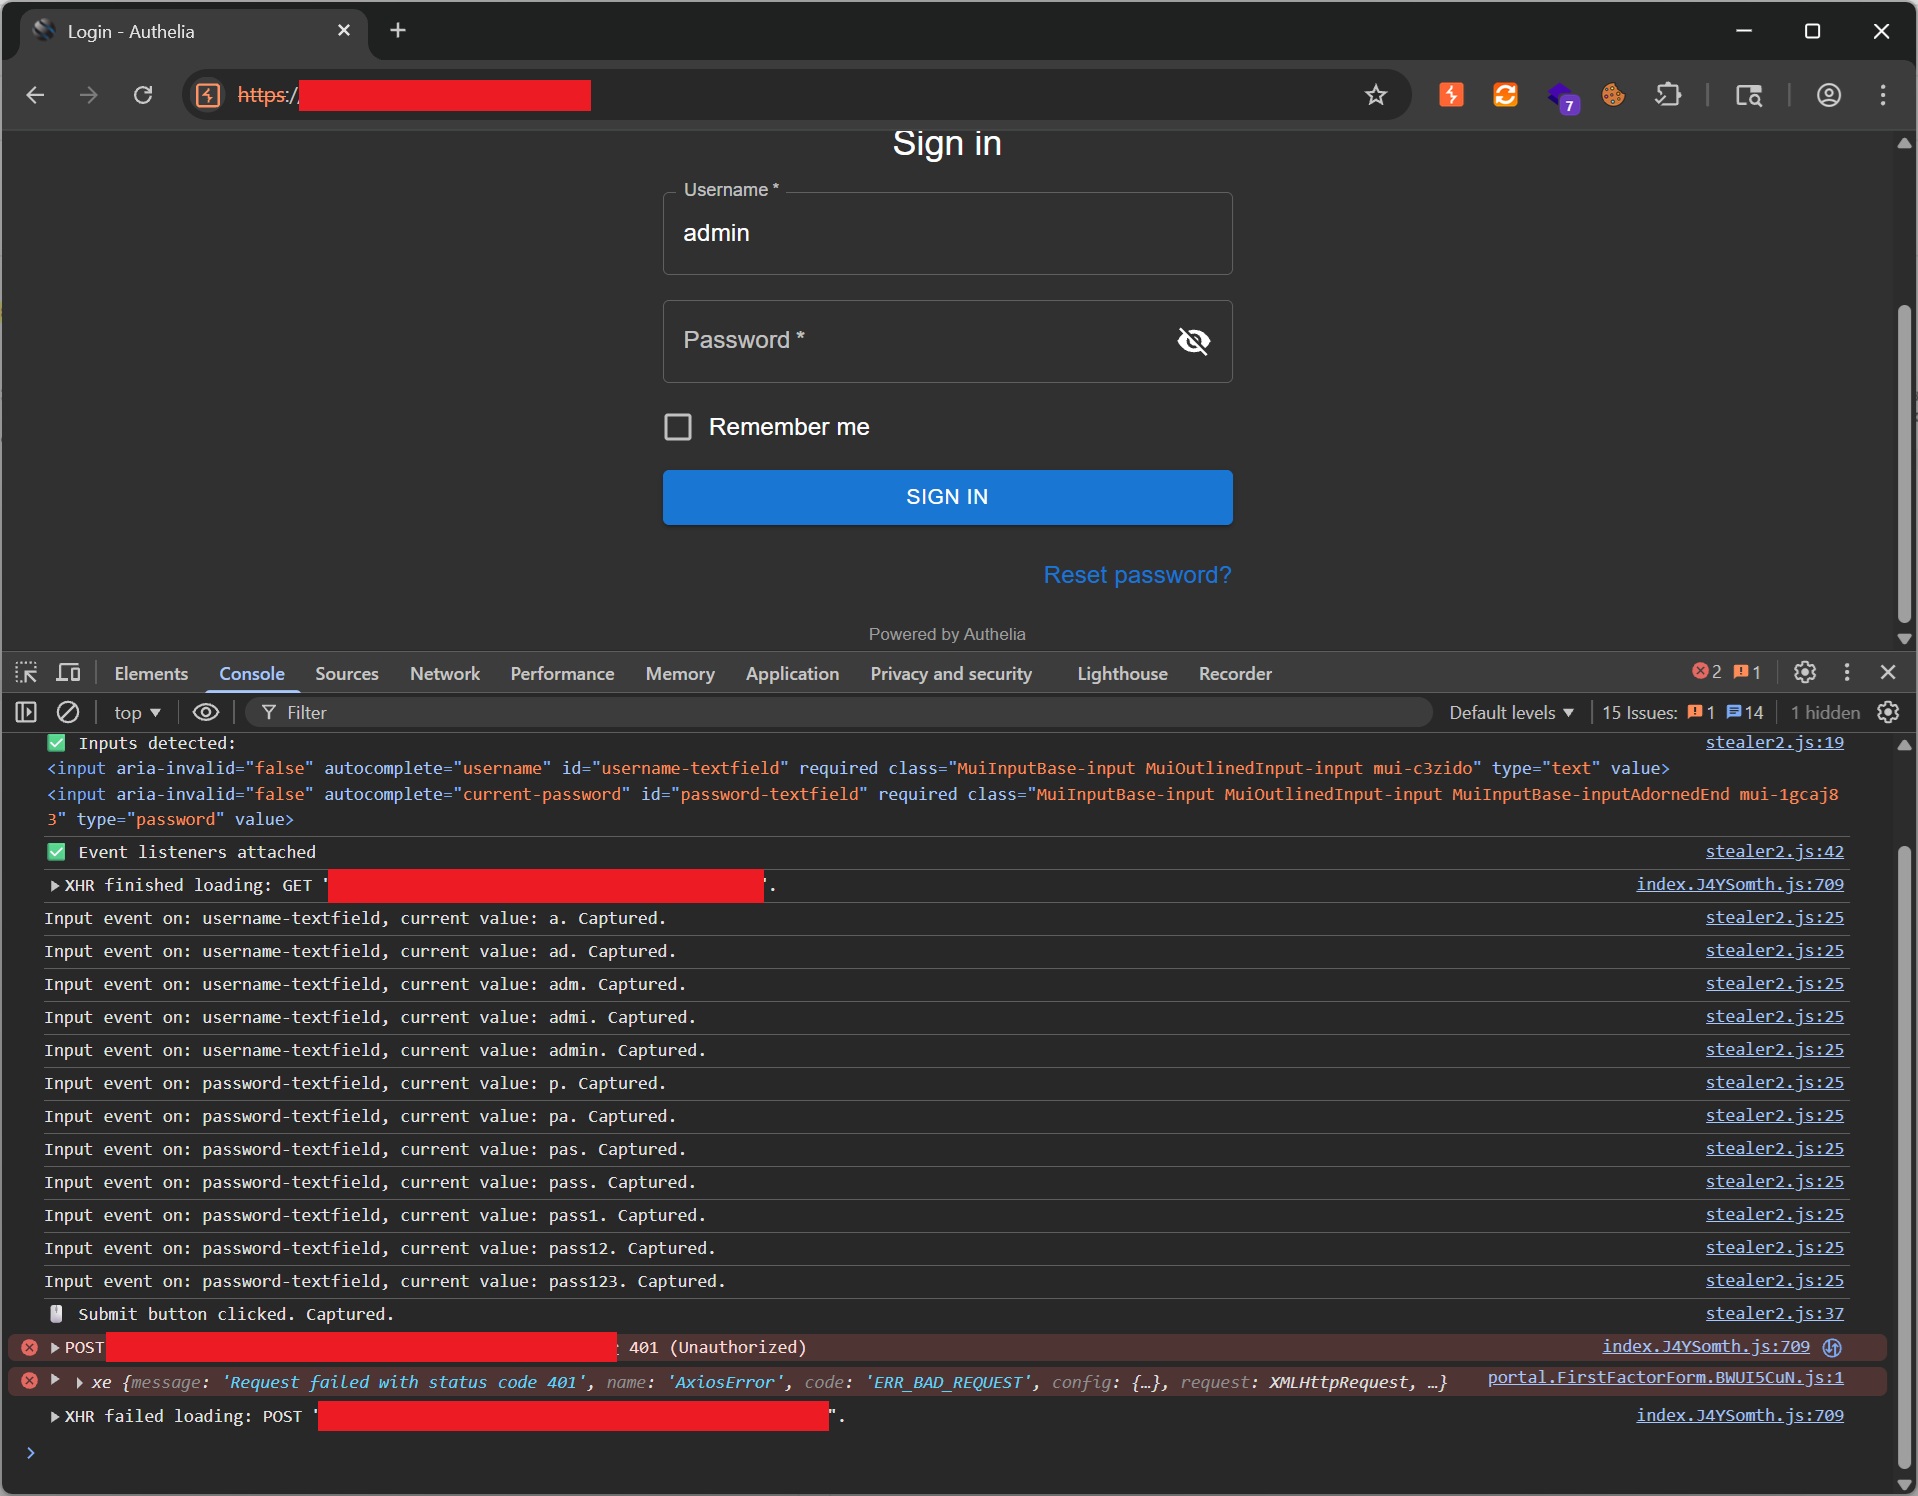Switch to the Network tab
Screen dimensions: 1918x1496
coord(445,674)
